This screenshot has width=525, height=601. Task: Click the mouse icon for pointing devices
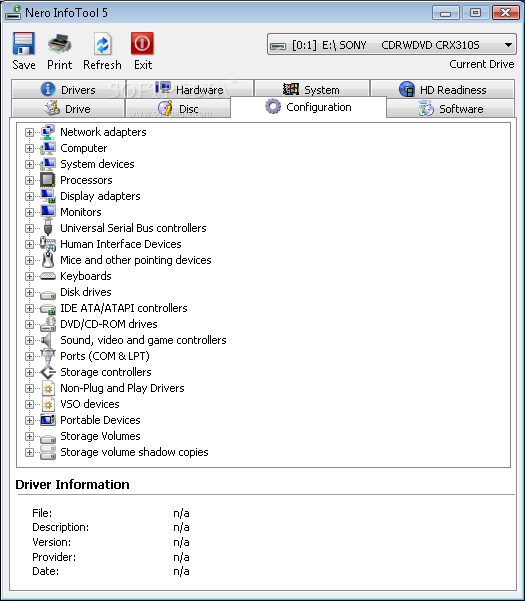click(48, 260)
